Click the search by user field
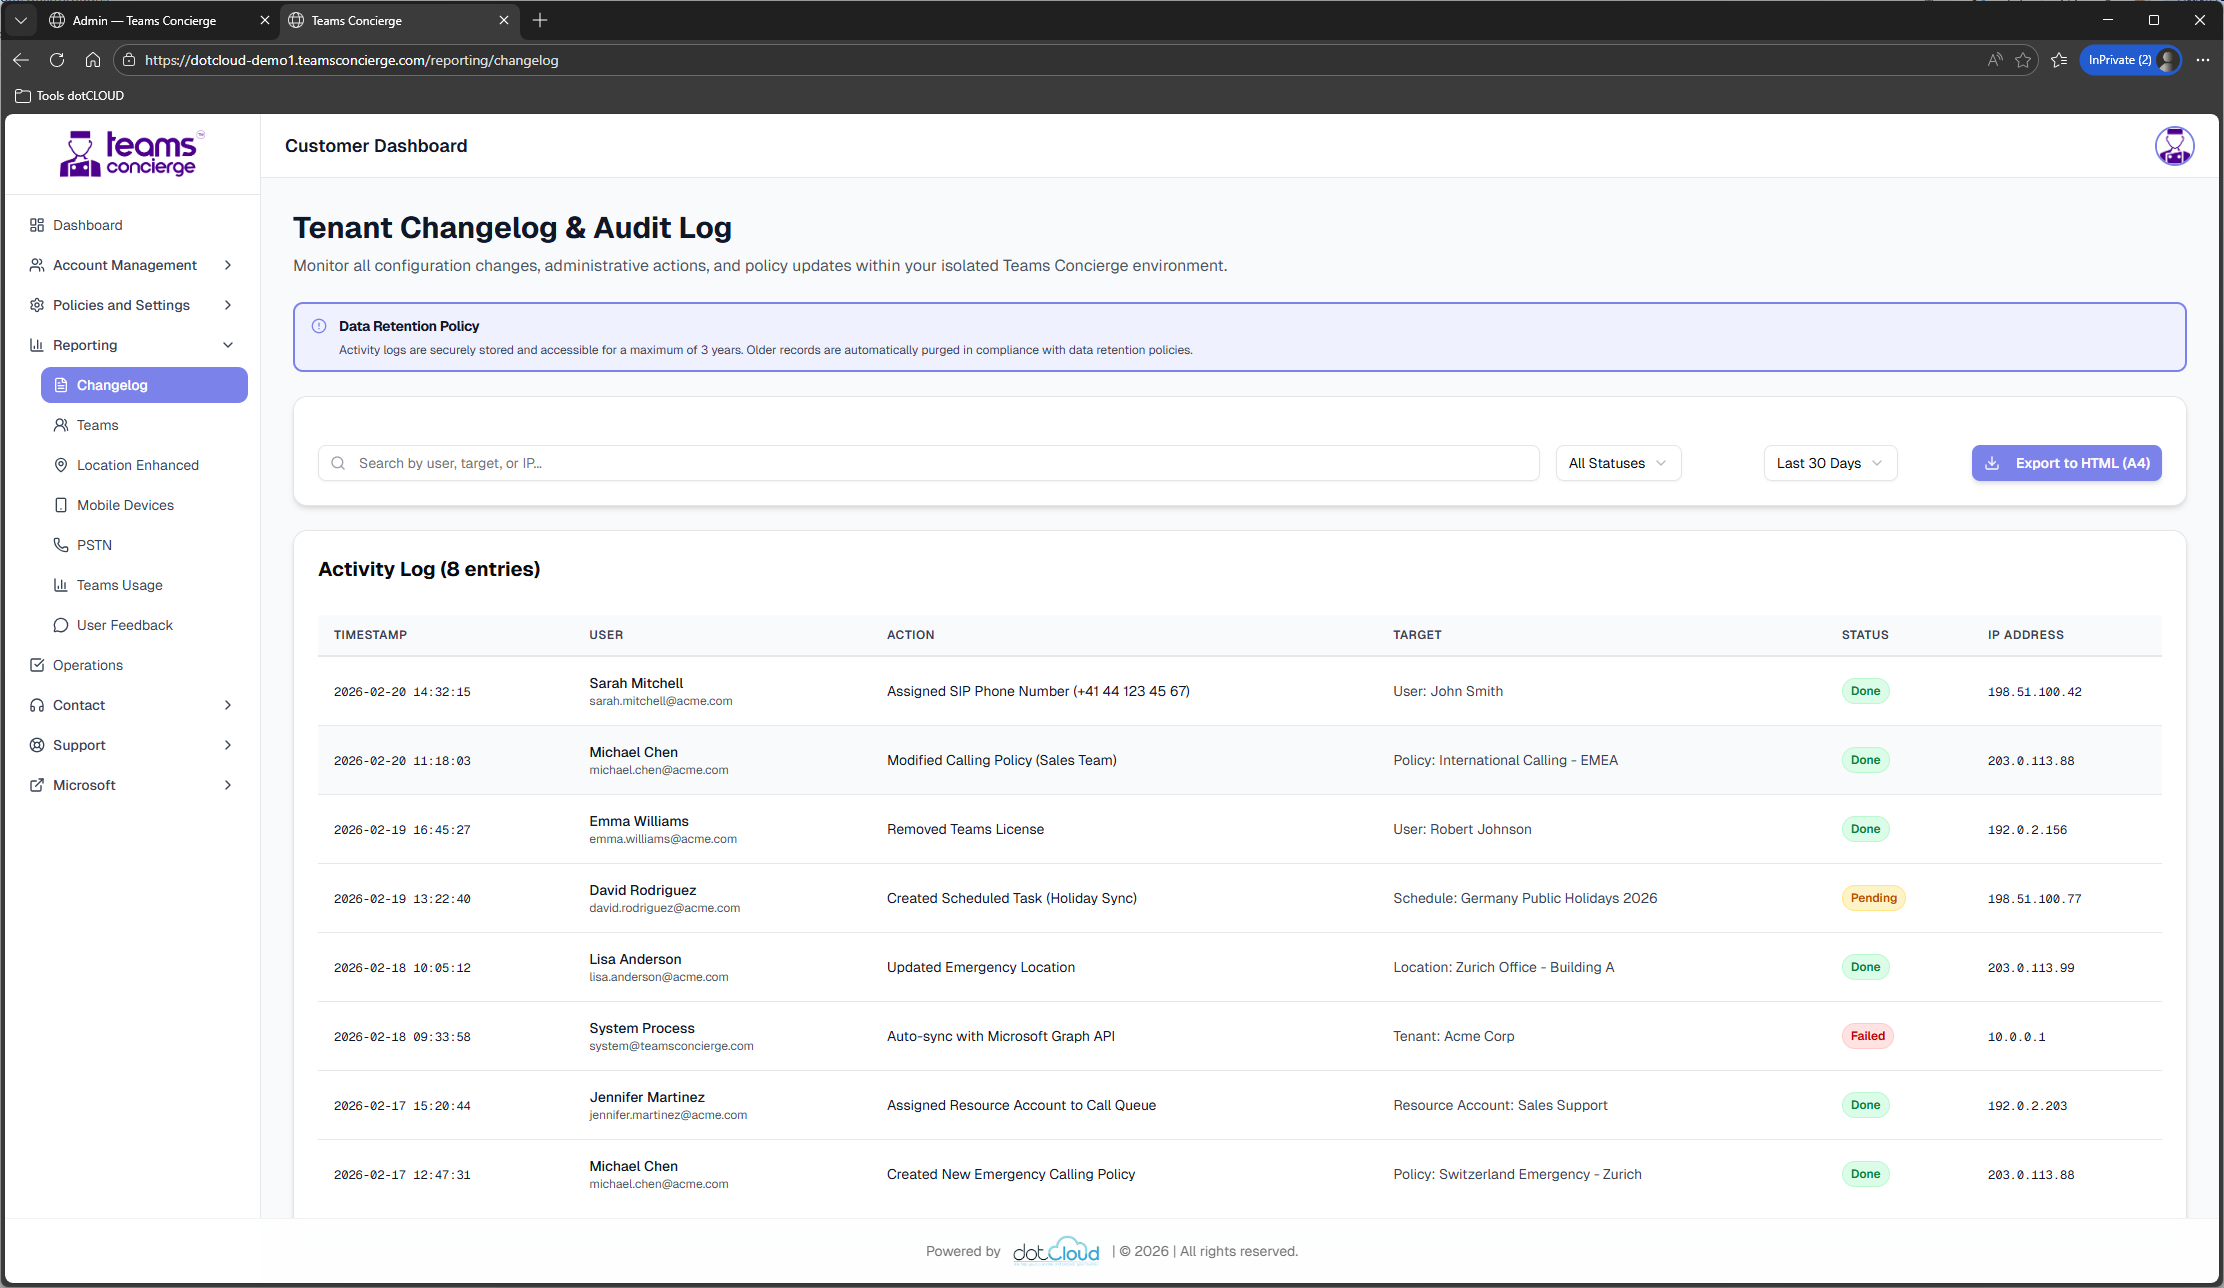The image size is (2224, 1288). [928, 462]
